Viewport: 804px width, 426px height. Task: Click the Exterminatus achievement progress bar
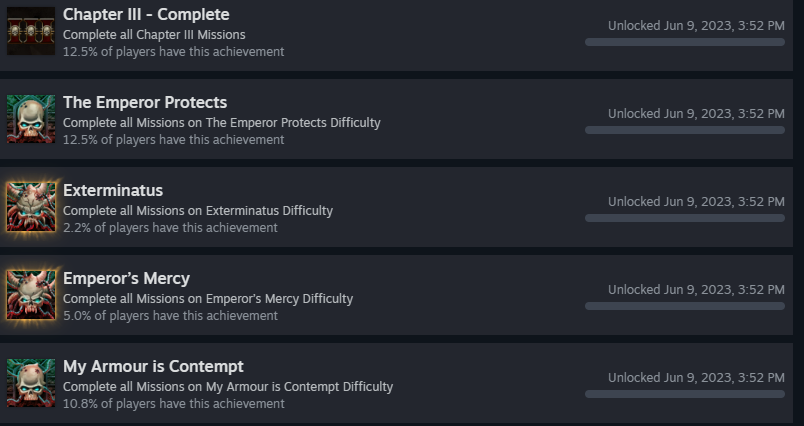coord(685,218)
